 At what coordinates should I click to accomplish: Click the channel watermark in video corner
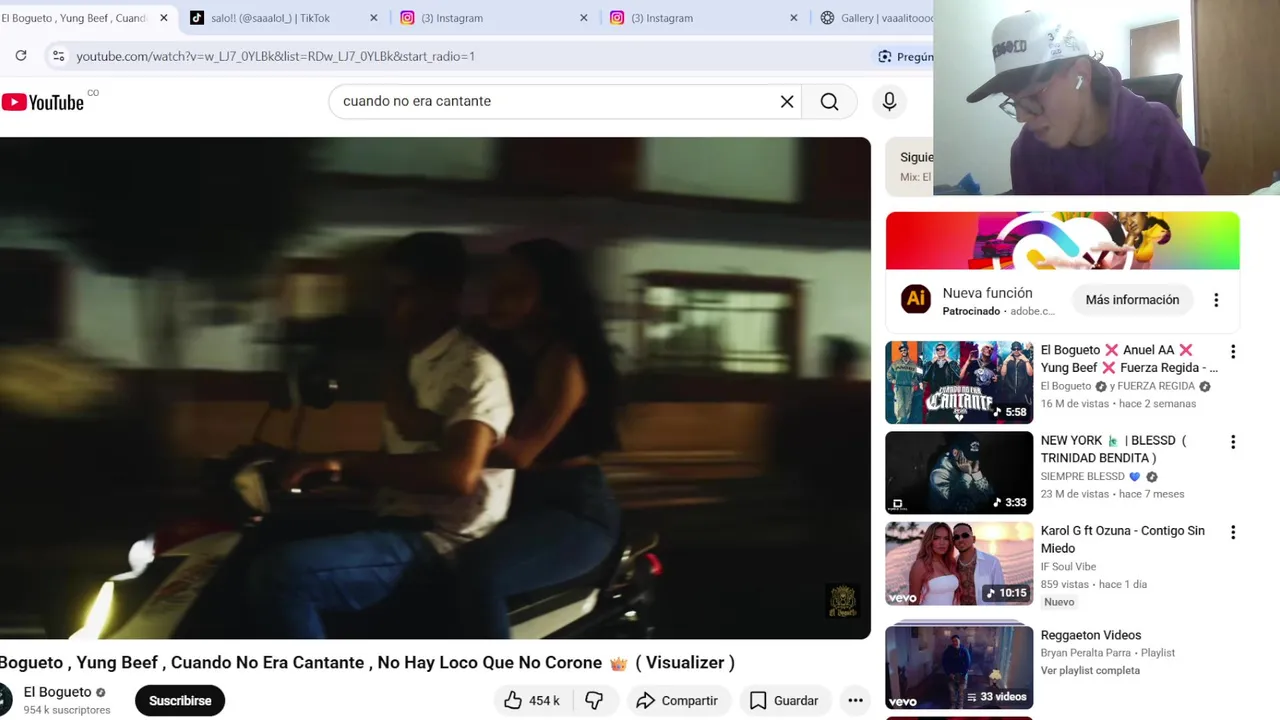point(843,601)
